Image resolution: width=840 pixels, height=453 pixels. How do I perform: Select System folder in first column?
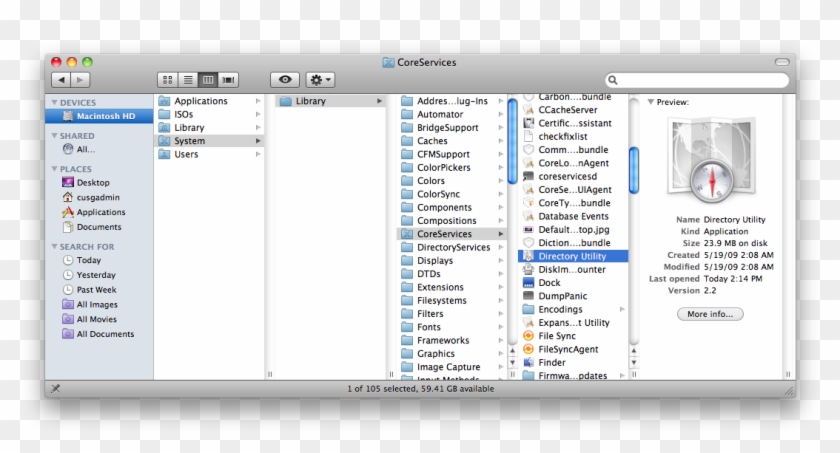tap(209, 141)
